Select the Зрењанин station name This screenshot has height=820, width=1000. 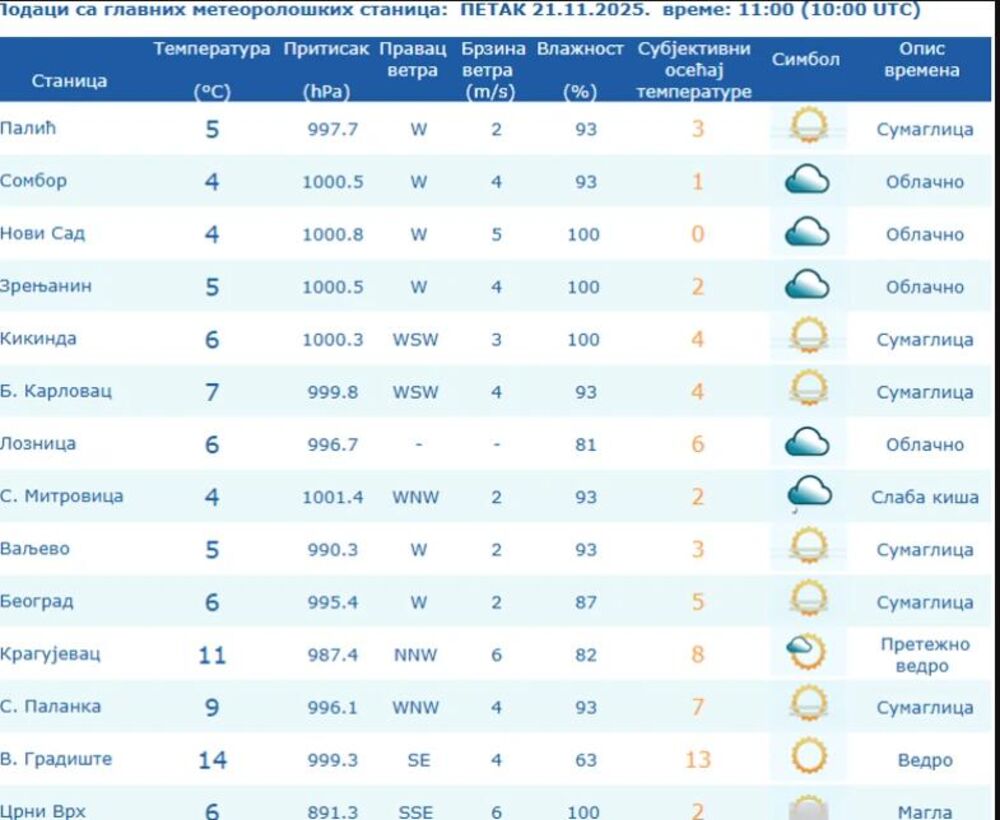pos(45,286)
